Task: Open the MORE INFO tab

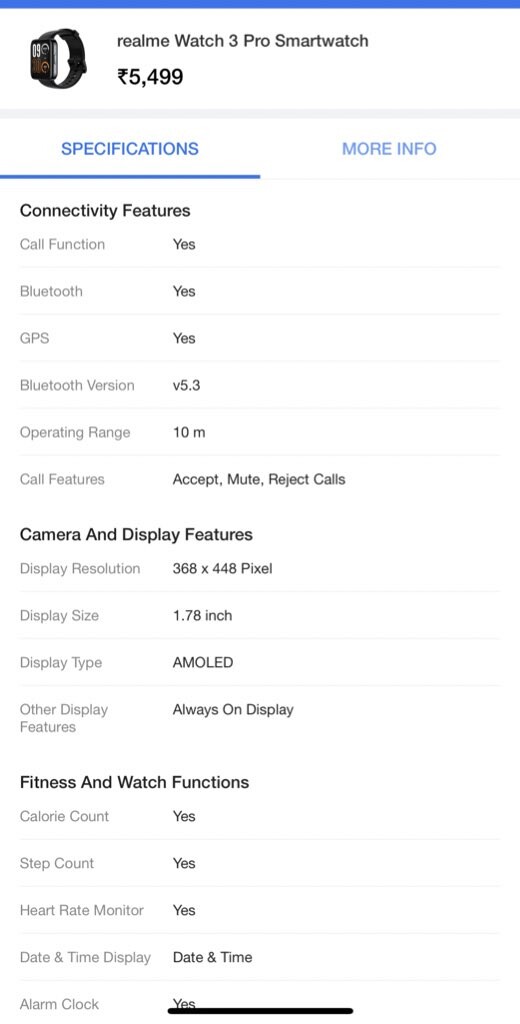Action: click(389, 149)
